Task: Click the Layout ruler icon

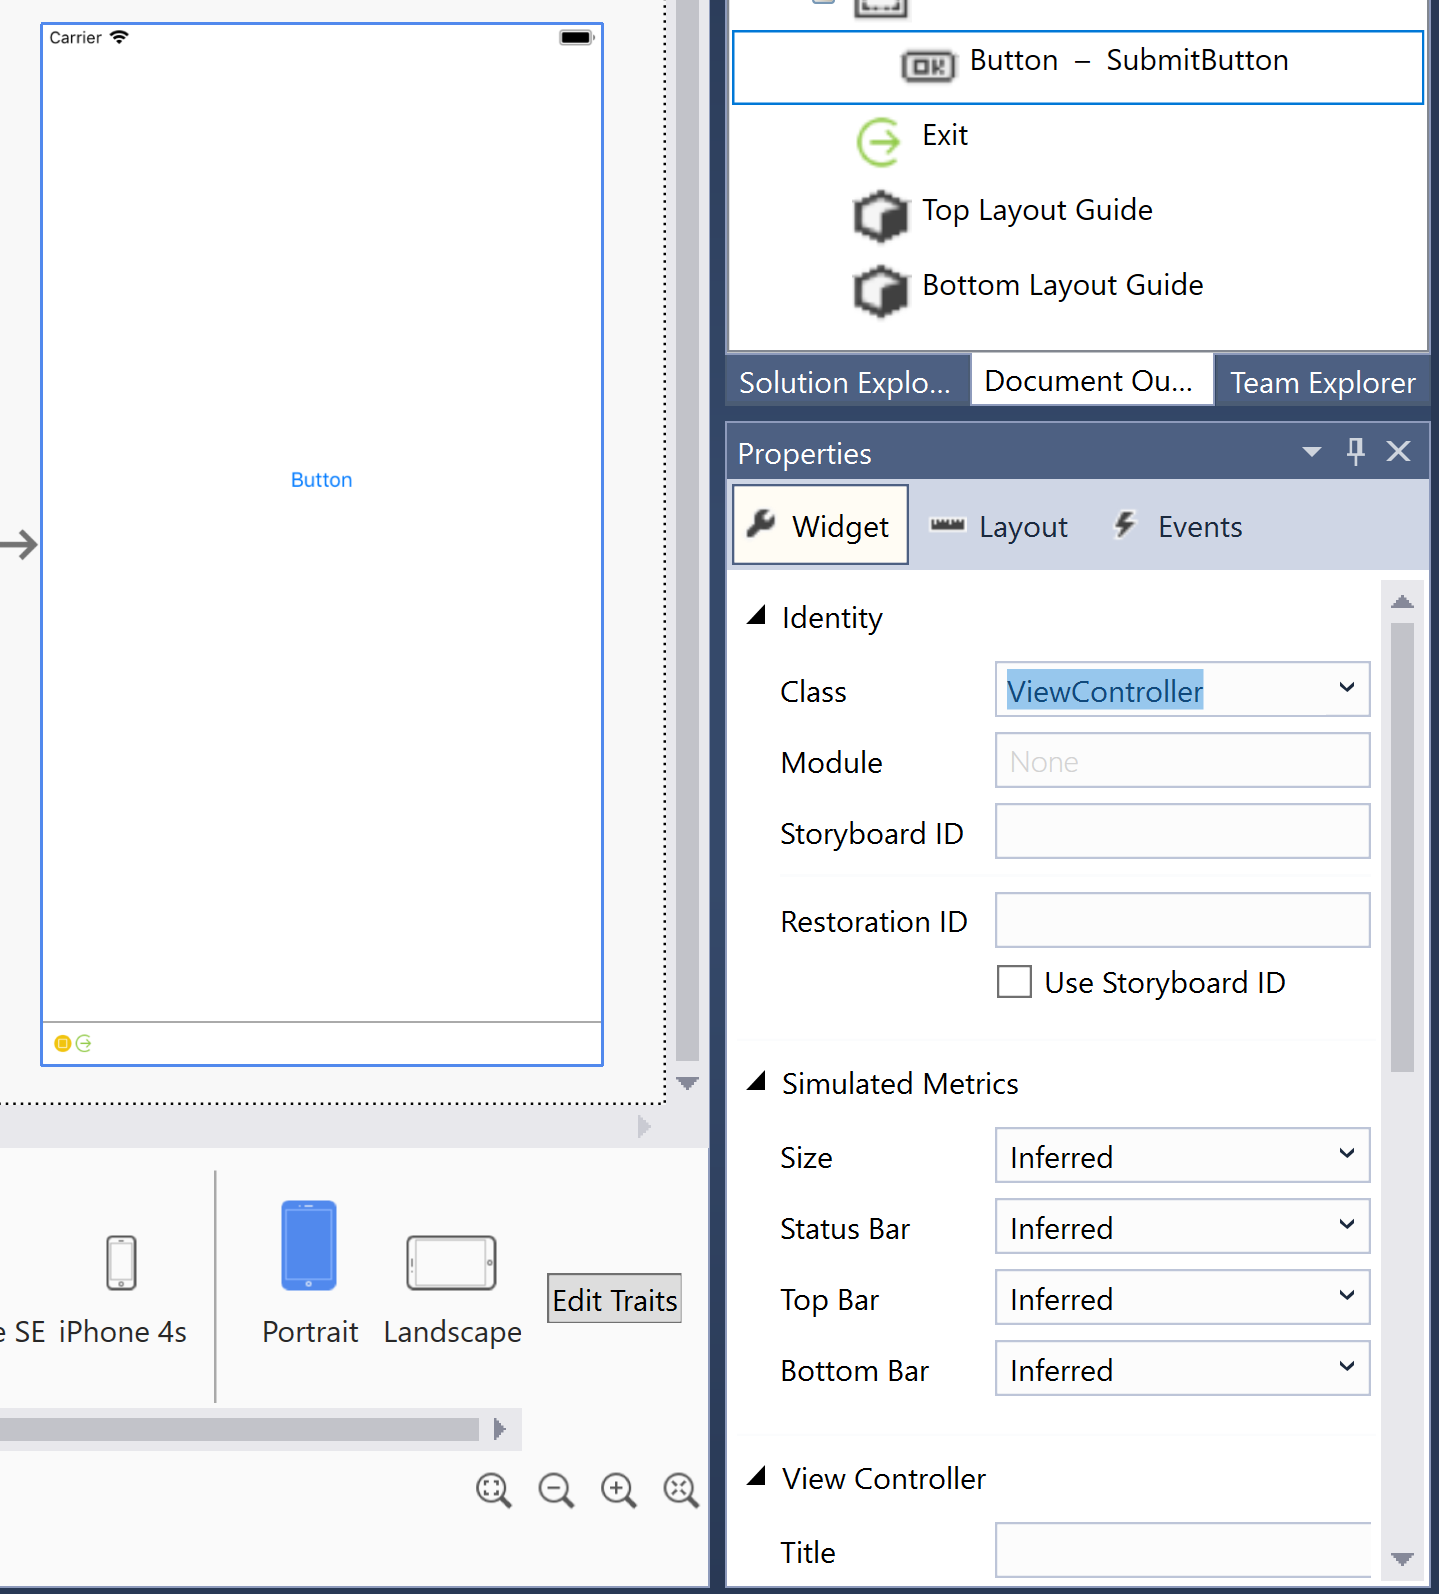Action: click(x=947, y=525)
